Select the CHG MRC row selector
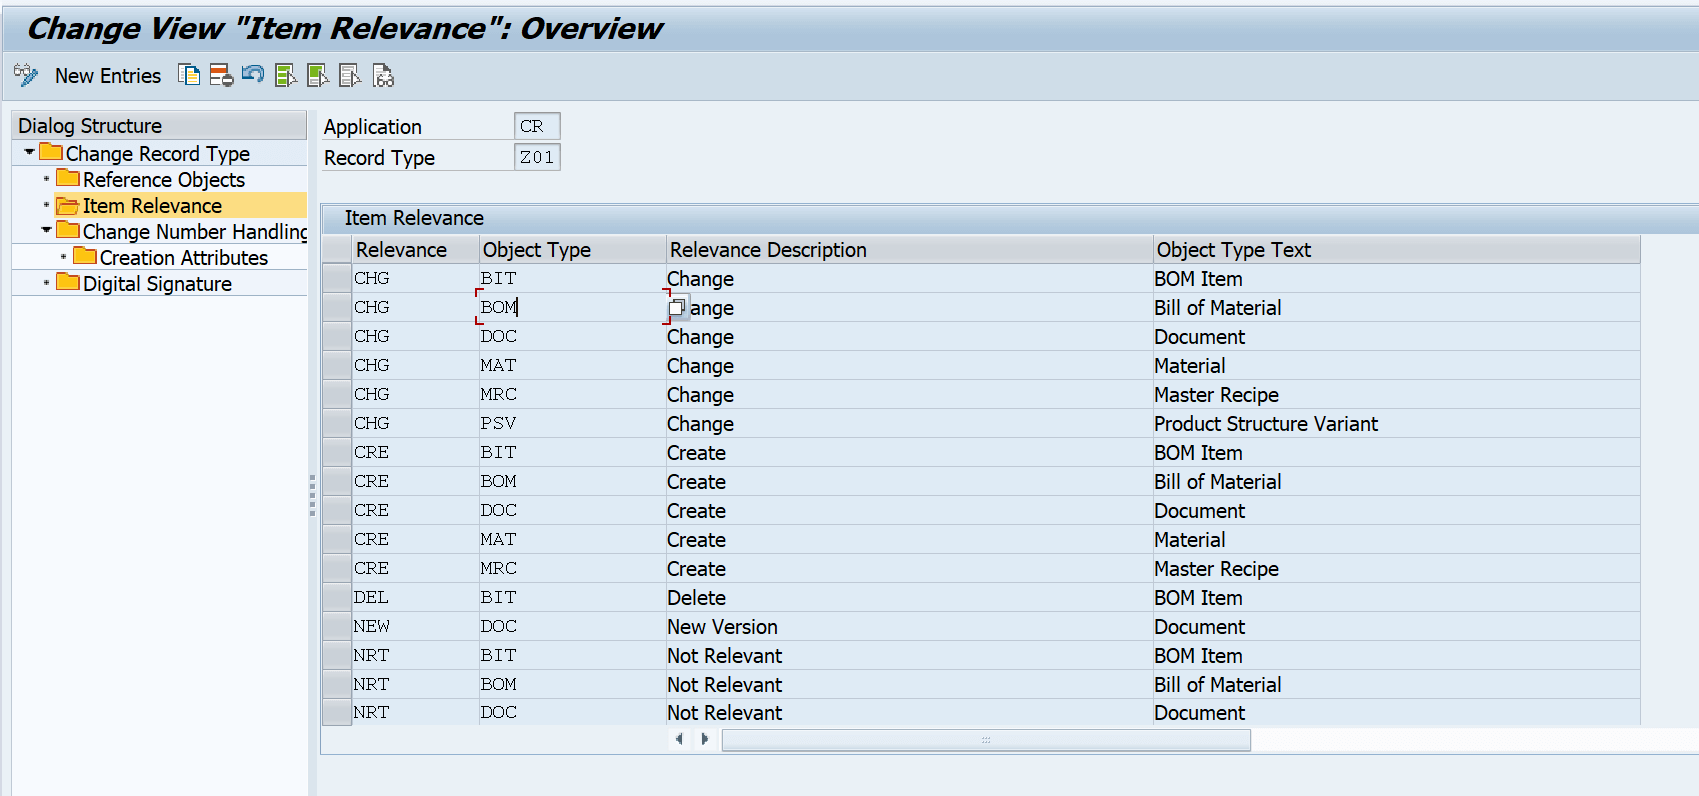Image resolution: width=1699 pixels, height=796 pixels. pos(336,394)
